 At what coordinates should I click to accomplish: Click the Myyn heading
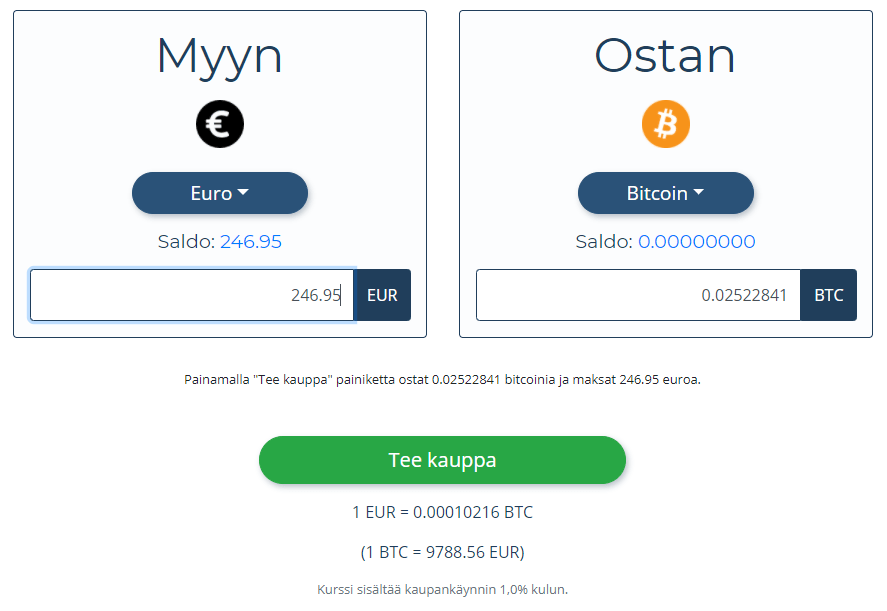[x=220, y=56]
